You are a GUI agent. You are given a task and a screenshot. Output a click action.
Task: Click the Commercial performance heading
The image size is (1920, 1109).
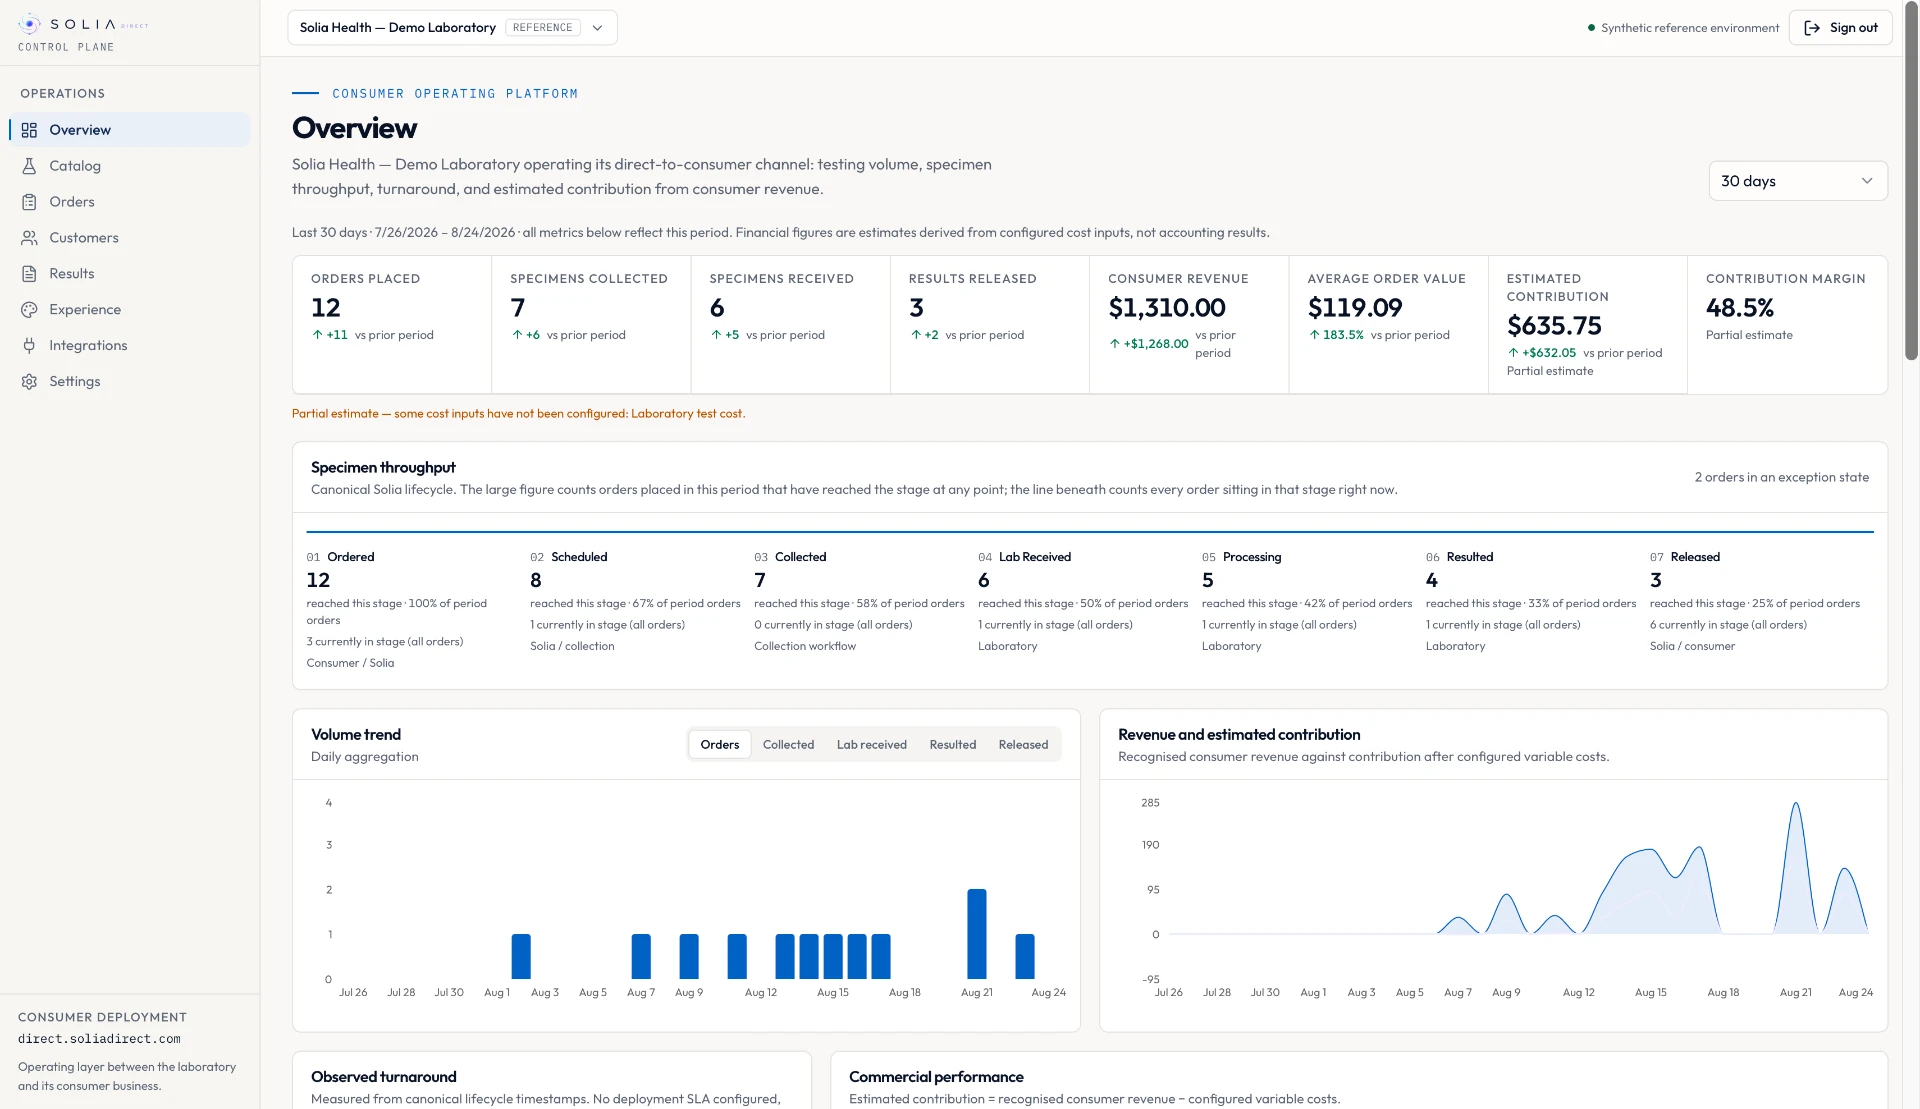click(x=936, y=1077)
